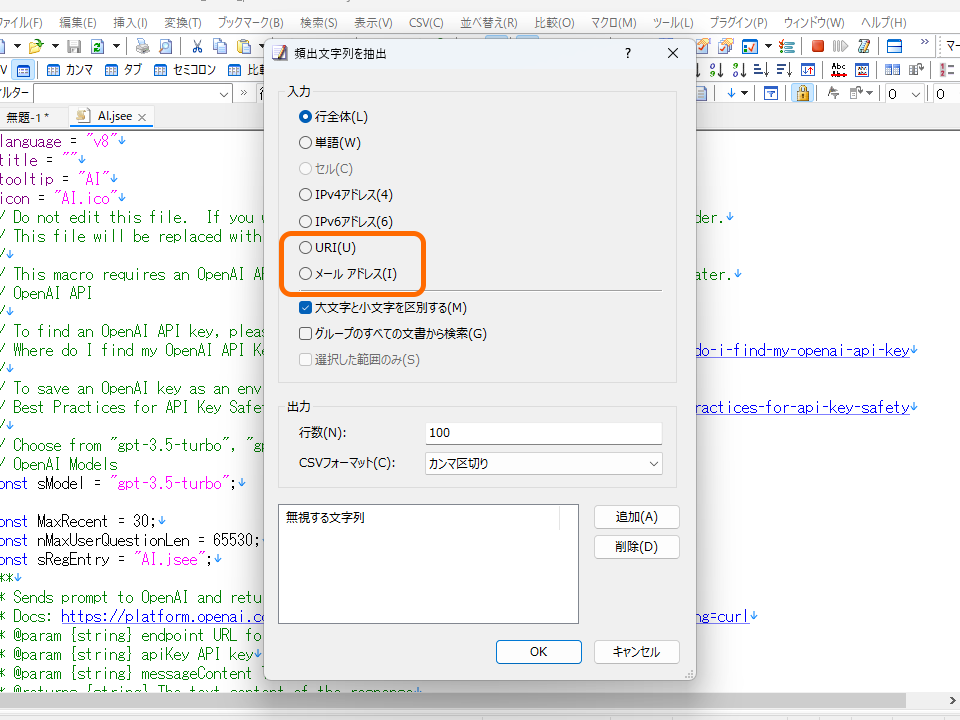
Task: Click the window split icon
Action: pyautogui.click(x=894, y=46)
